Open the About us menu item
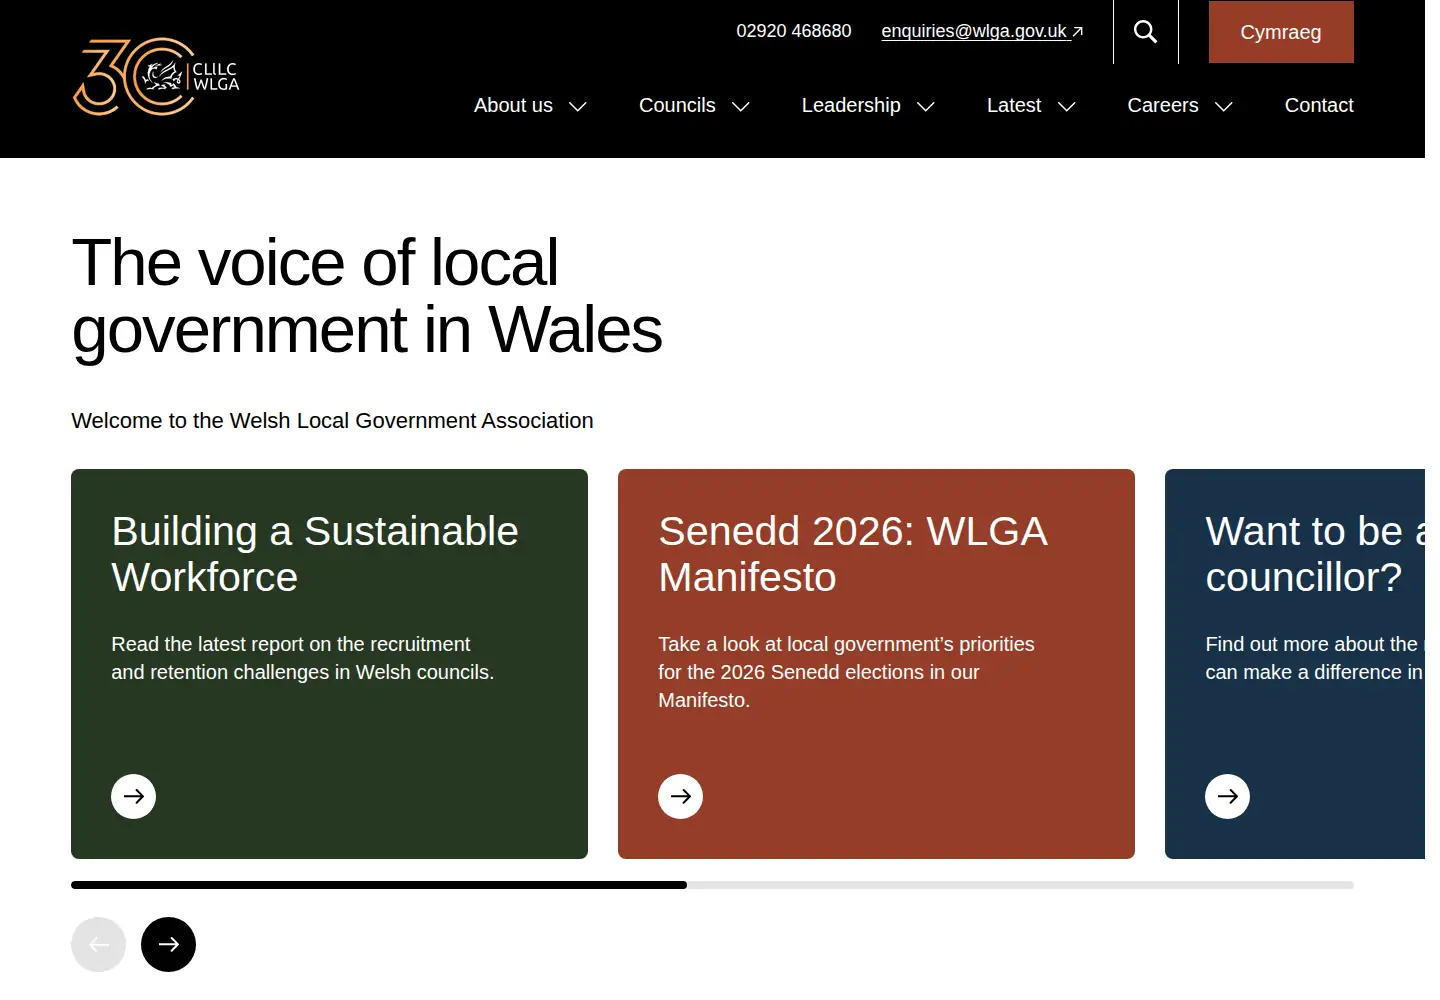This screenshot has height=1000, width=1440. pos(513,105)
